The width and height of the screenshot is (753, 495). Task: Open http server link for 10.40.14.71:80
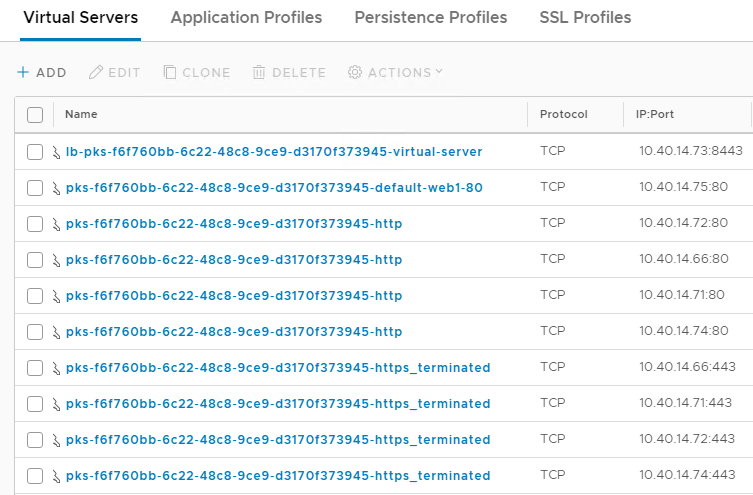click(x=234, y=296)
